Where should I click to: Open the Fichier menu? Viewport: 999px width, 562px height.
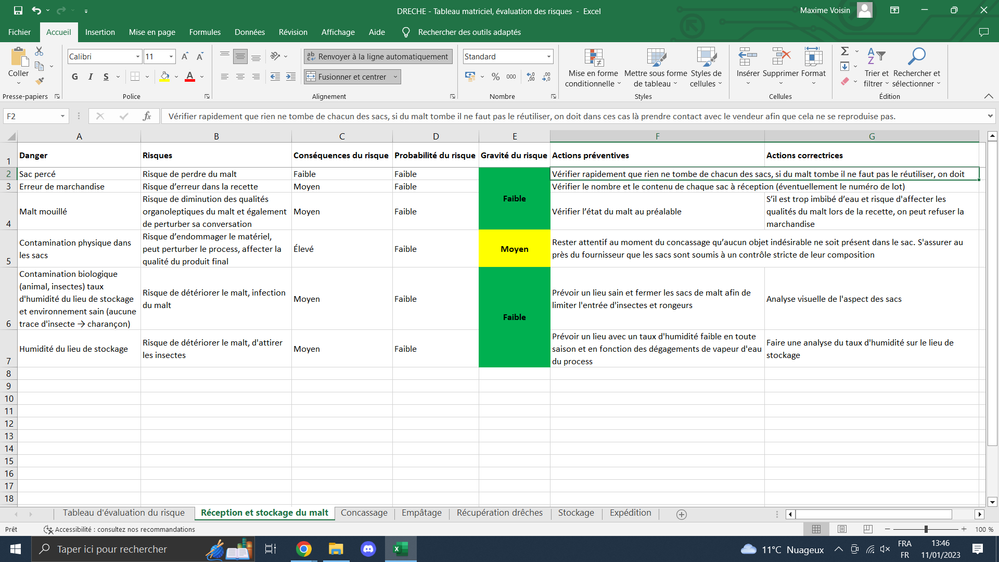pos(19,32)
